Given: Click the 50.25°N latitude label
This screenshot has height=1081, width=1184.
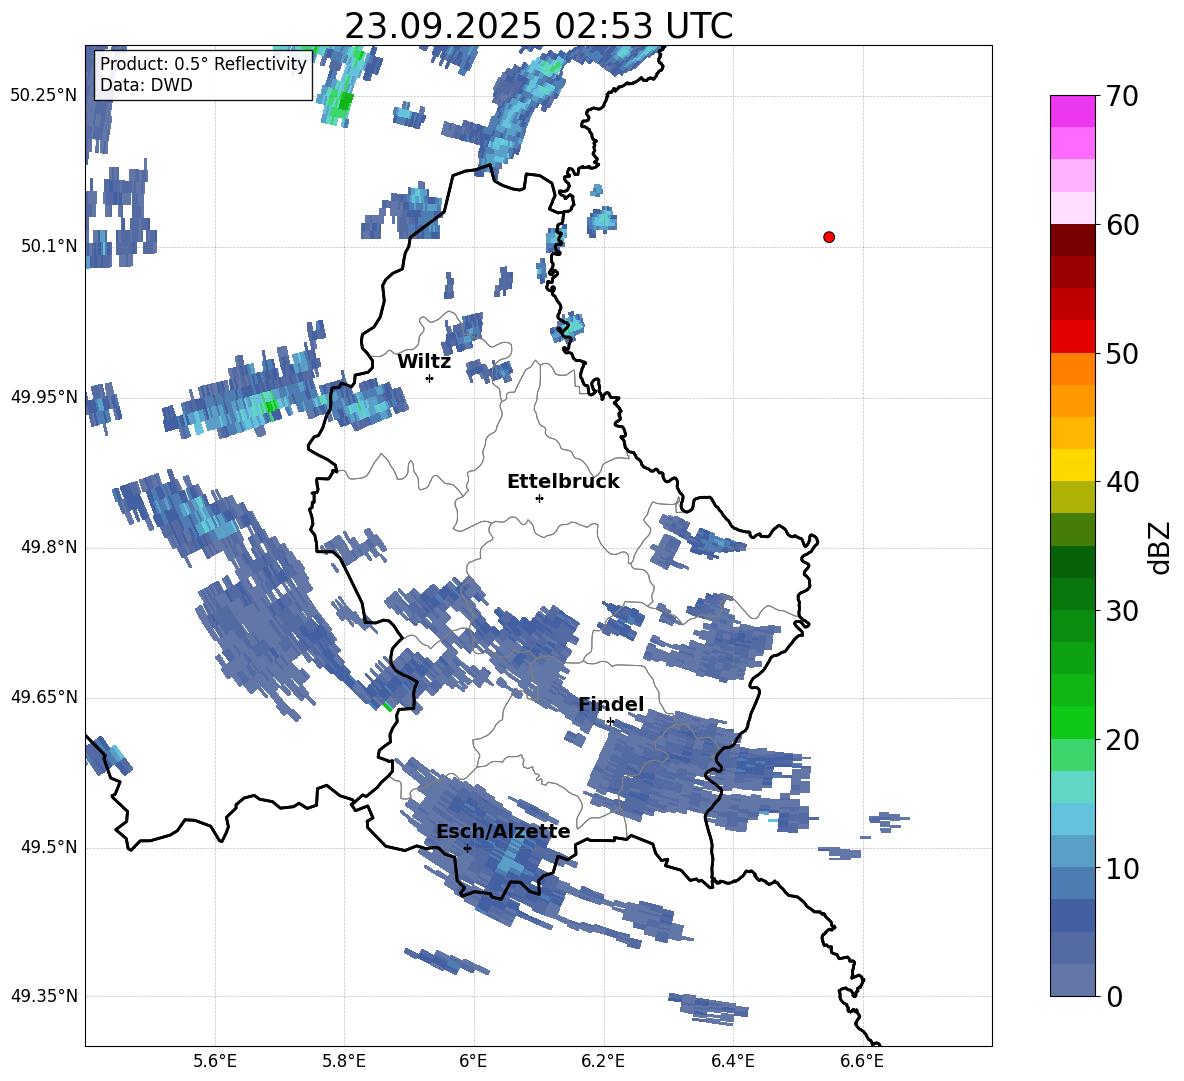Looking at the screenshot, I should coord(44,96).
